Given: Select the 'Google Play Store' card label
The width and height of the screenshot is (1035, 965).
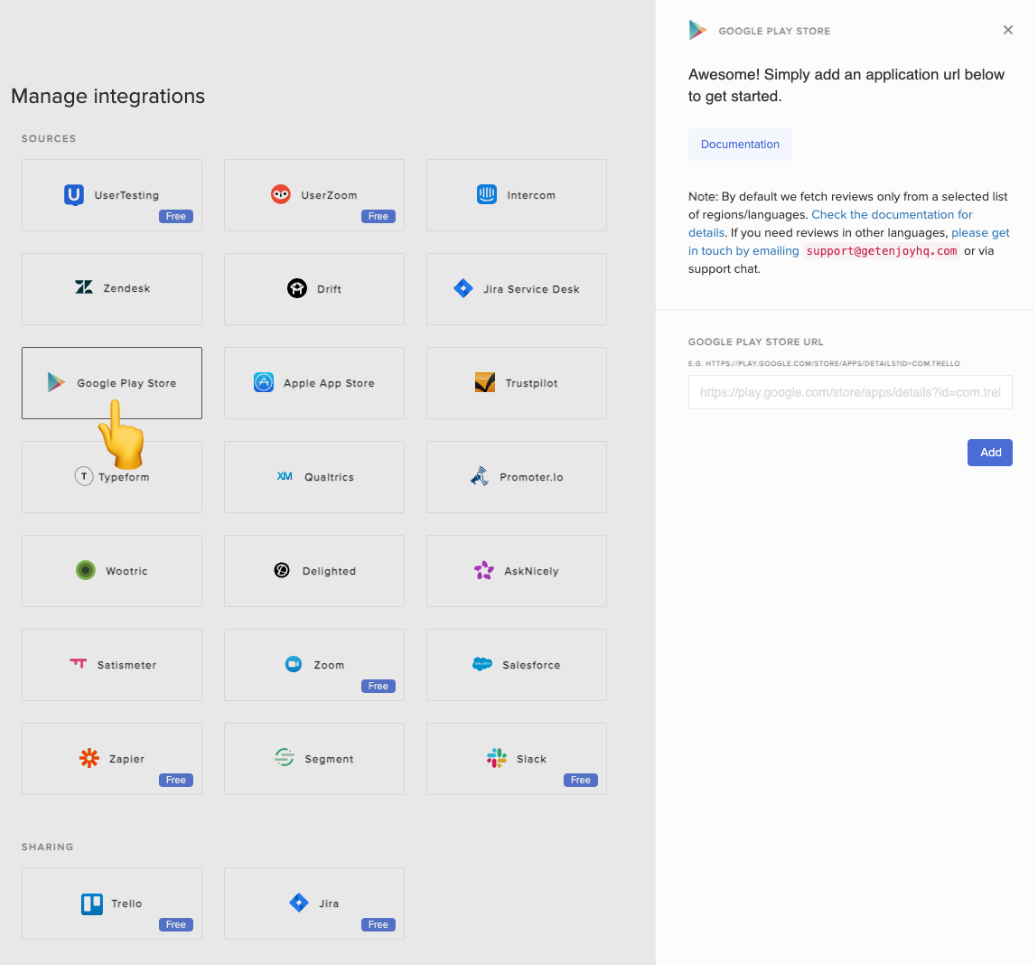Looking at the screenshot, I should coord(127,383).
